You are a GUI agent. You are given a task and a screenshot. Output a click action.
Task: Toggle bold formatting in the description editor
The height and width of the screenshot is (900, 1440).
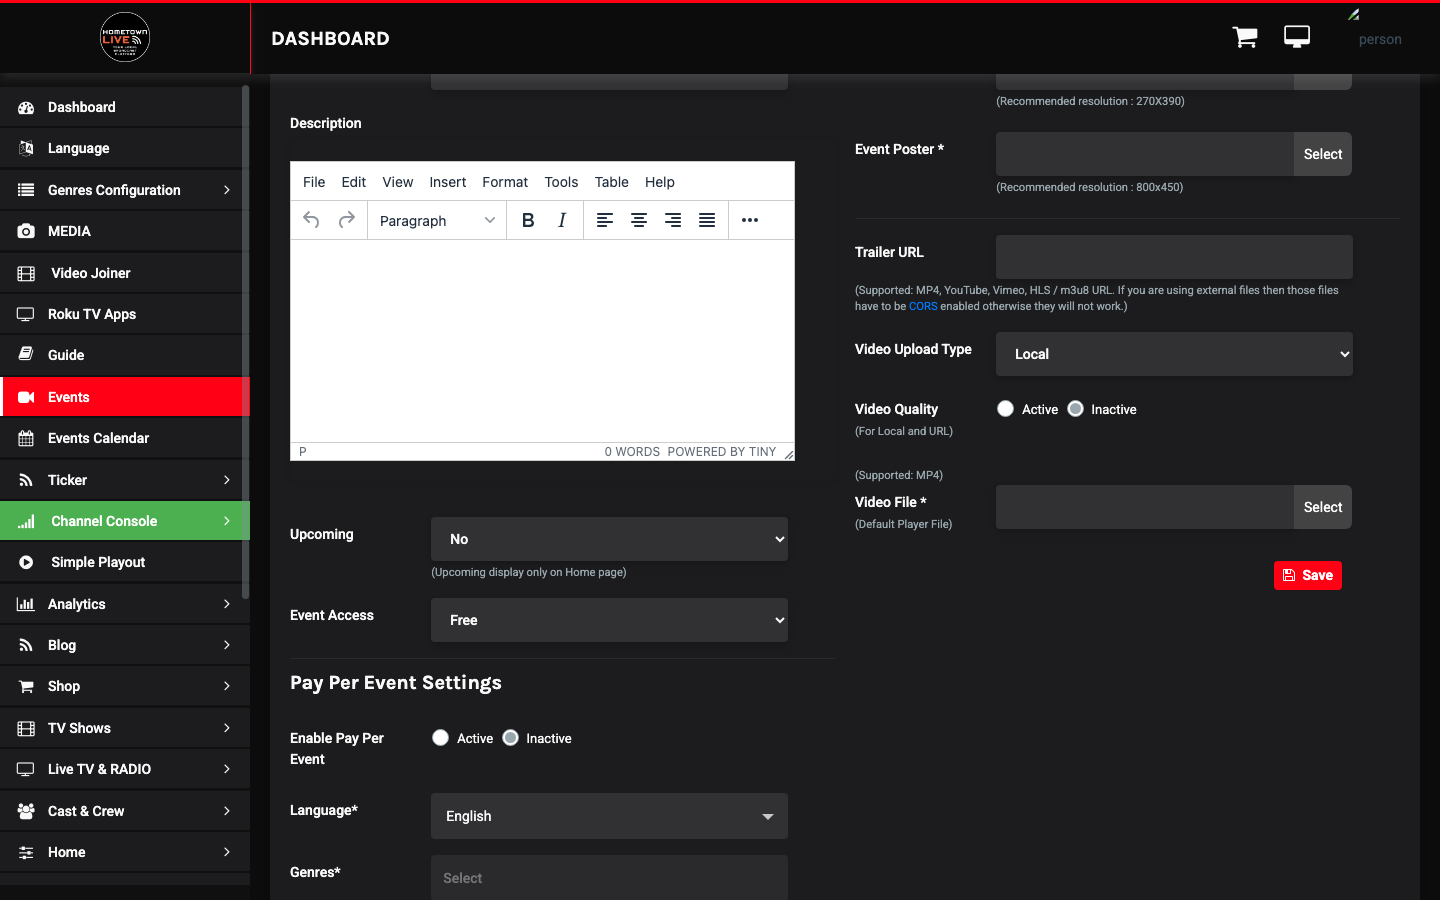pos(528,220)
